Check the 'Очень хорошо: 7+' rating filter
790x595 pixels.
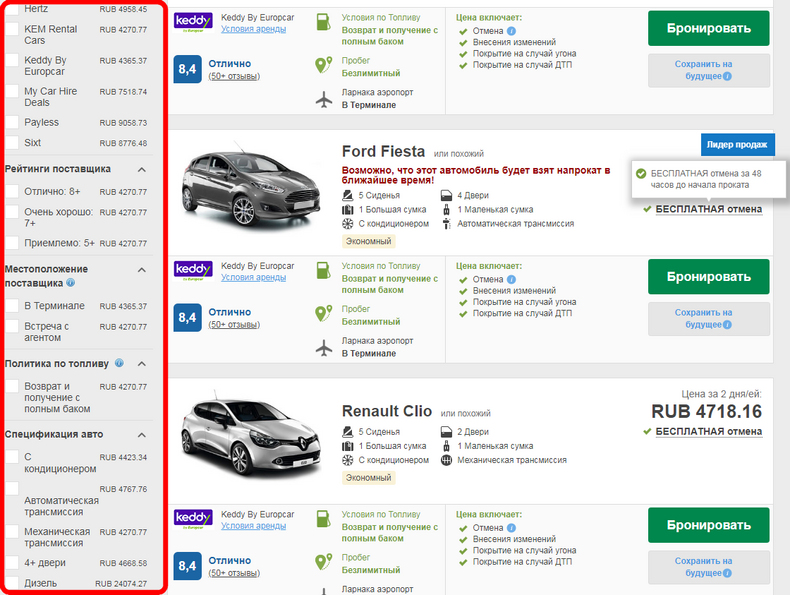point(12,212)
